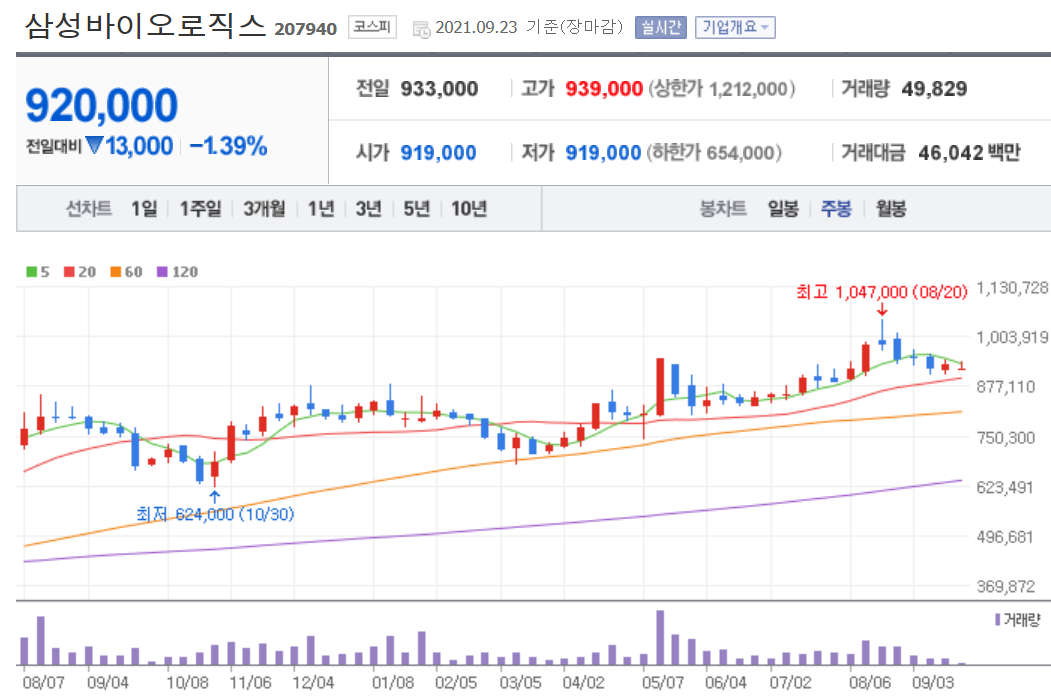The image size is (1051, 700).
Task: Switch to 일봉 candlestick chart
Action: pos(783,209)
